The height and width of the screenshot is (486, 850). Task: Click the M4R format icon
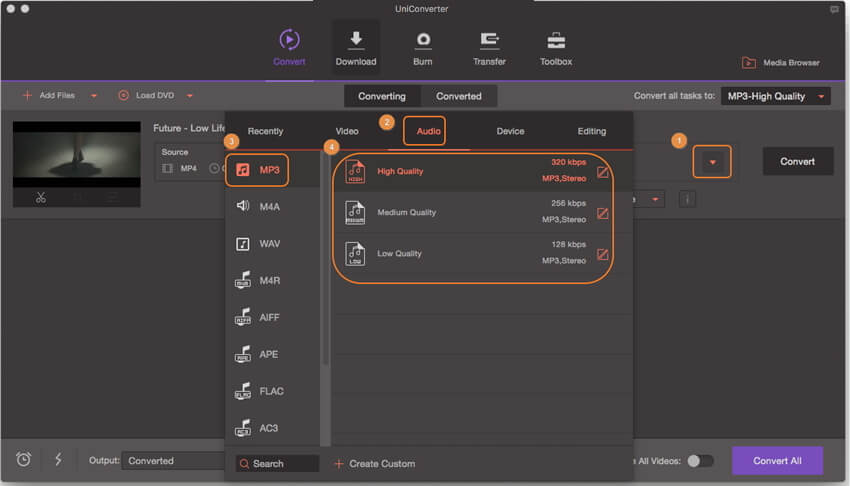242,280
